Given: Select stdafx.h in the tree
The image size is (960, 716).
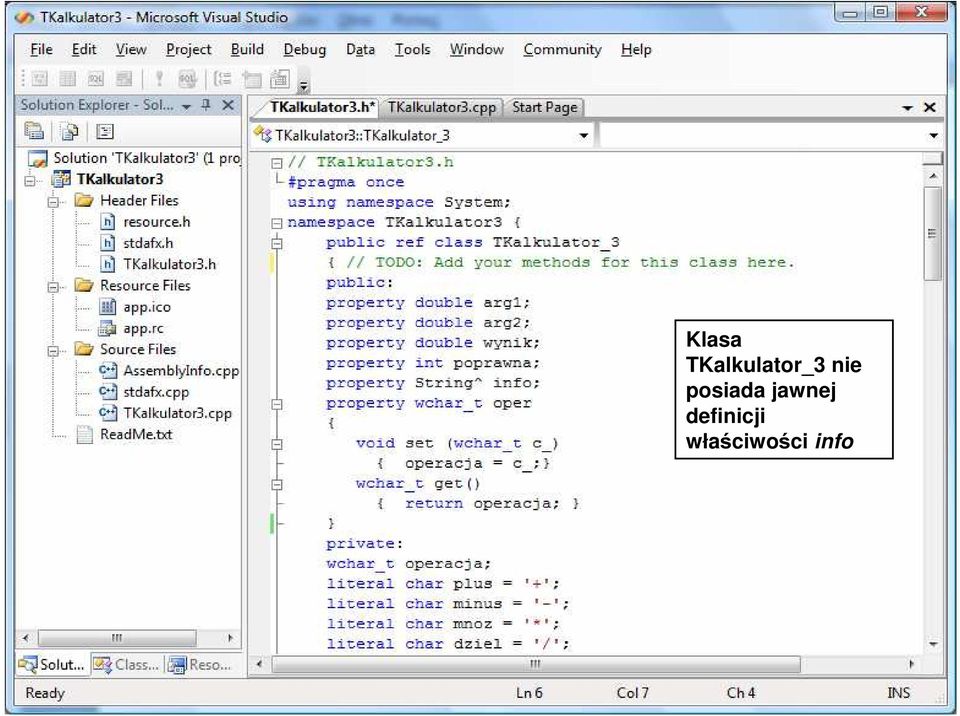Looking at the screenshot, I should pyautogui.click(x=137, y=243).
